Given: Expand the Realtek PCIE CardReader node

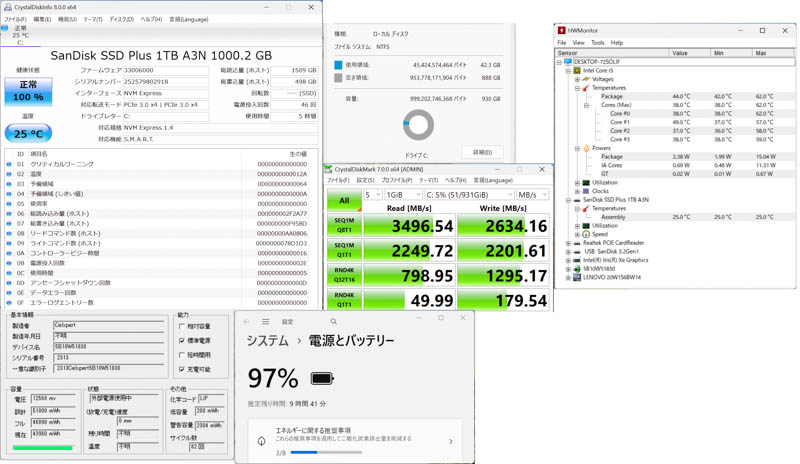Looking at the screenshot, I should (568, 243).
